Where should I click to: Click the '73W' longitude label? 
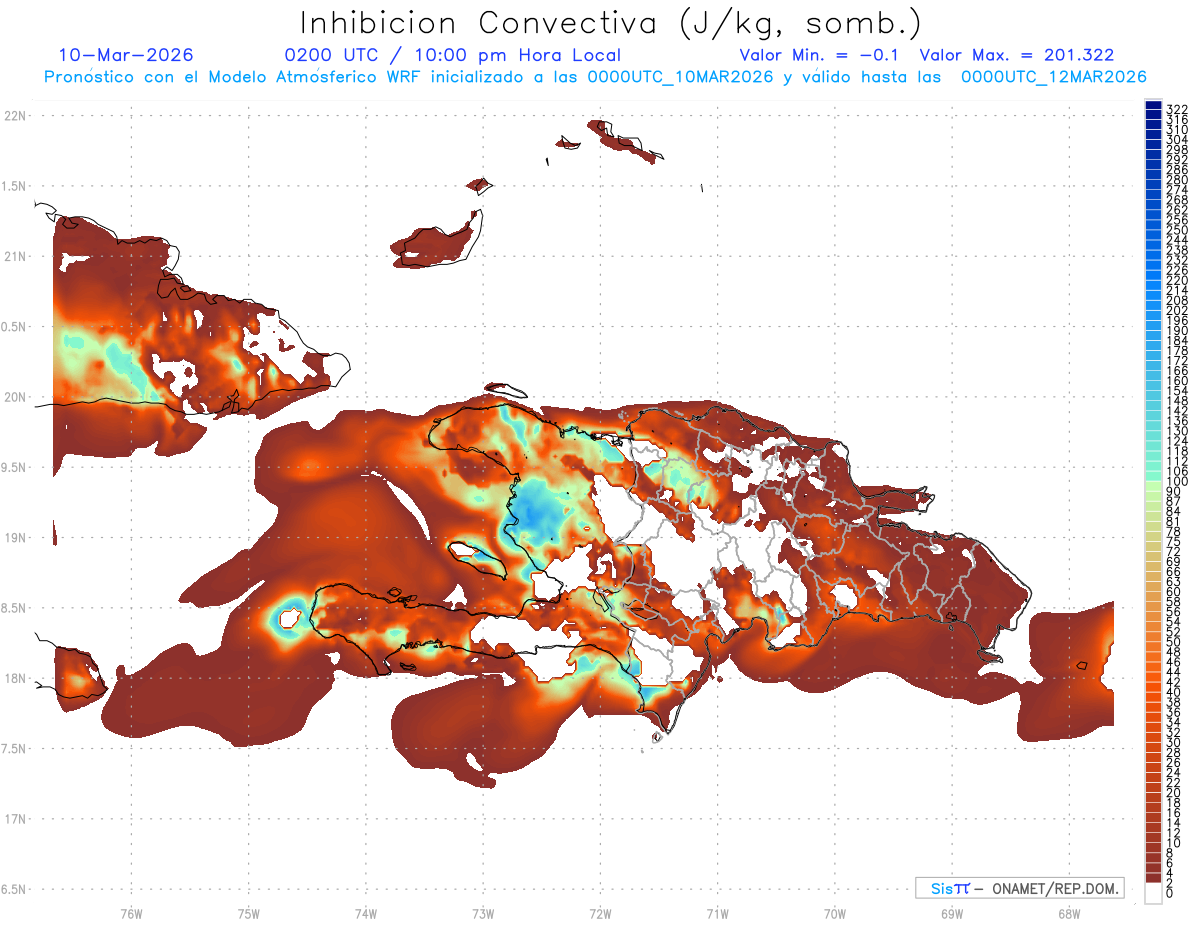483,913
